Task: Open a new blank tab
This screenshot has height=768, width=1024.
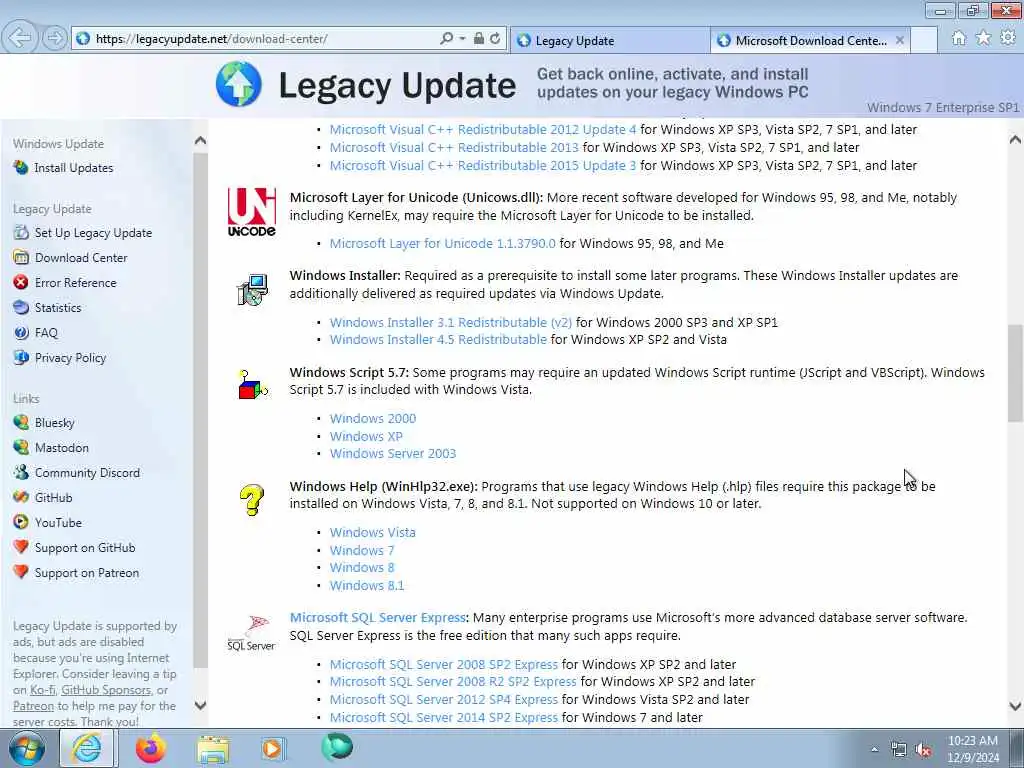Action: coord(924,40)
